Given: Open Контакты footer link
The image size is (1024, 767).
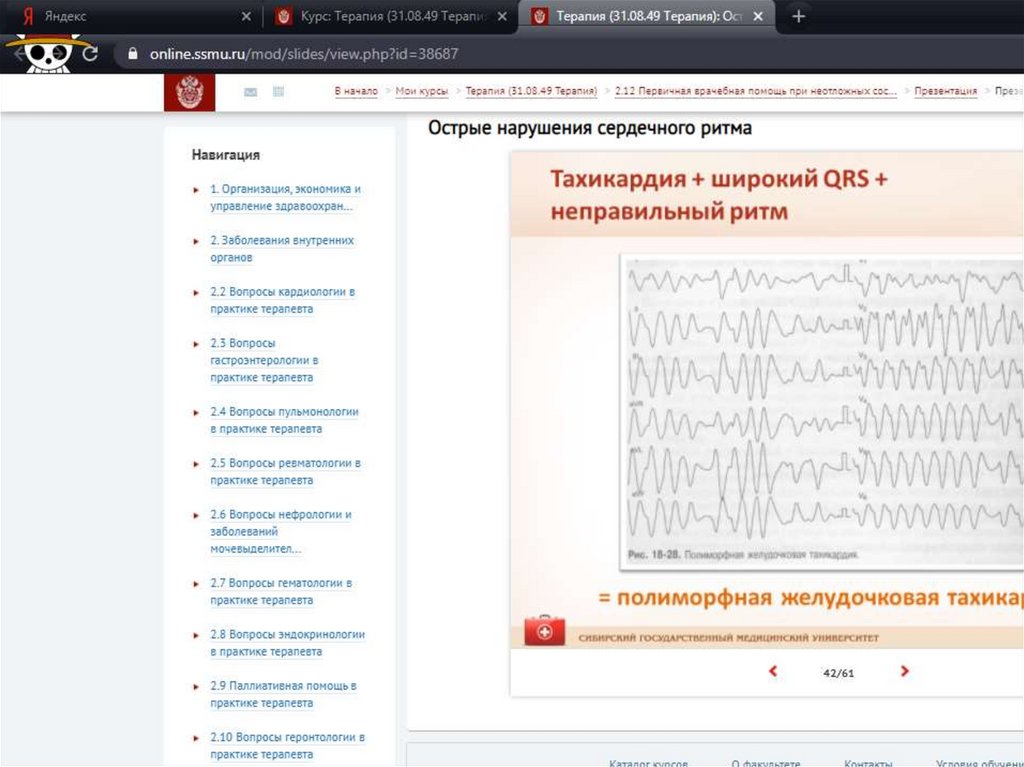Looking at the screenshot, I should click(x=868, y=762).
